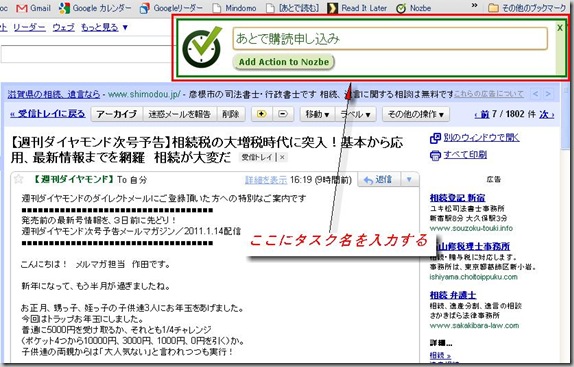Viewport: 574px width, 367px height.
Task: Remove the 受信トレイ label with x
Action: (282, 157)
